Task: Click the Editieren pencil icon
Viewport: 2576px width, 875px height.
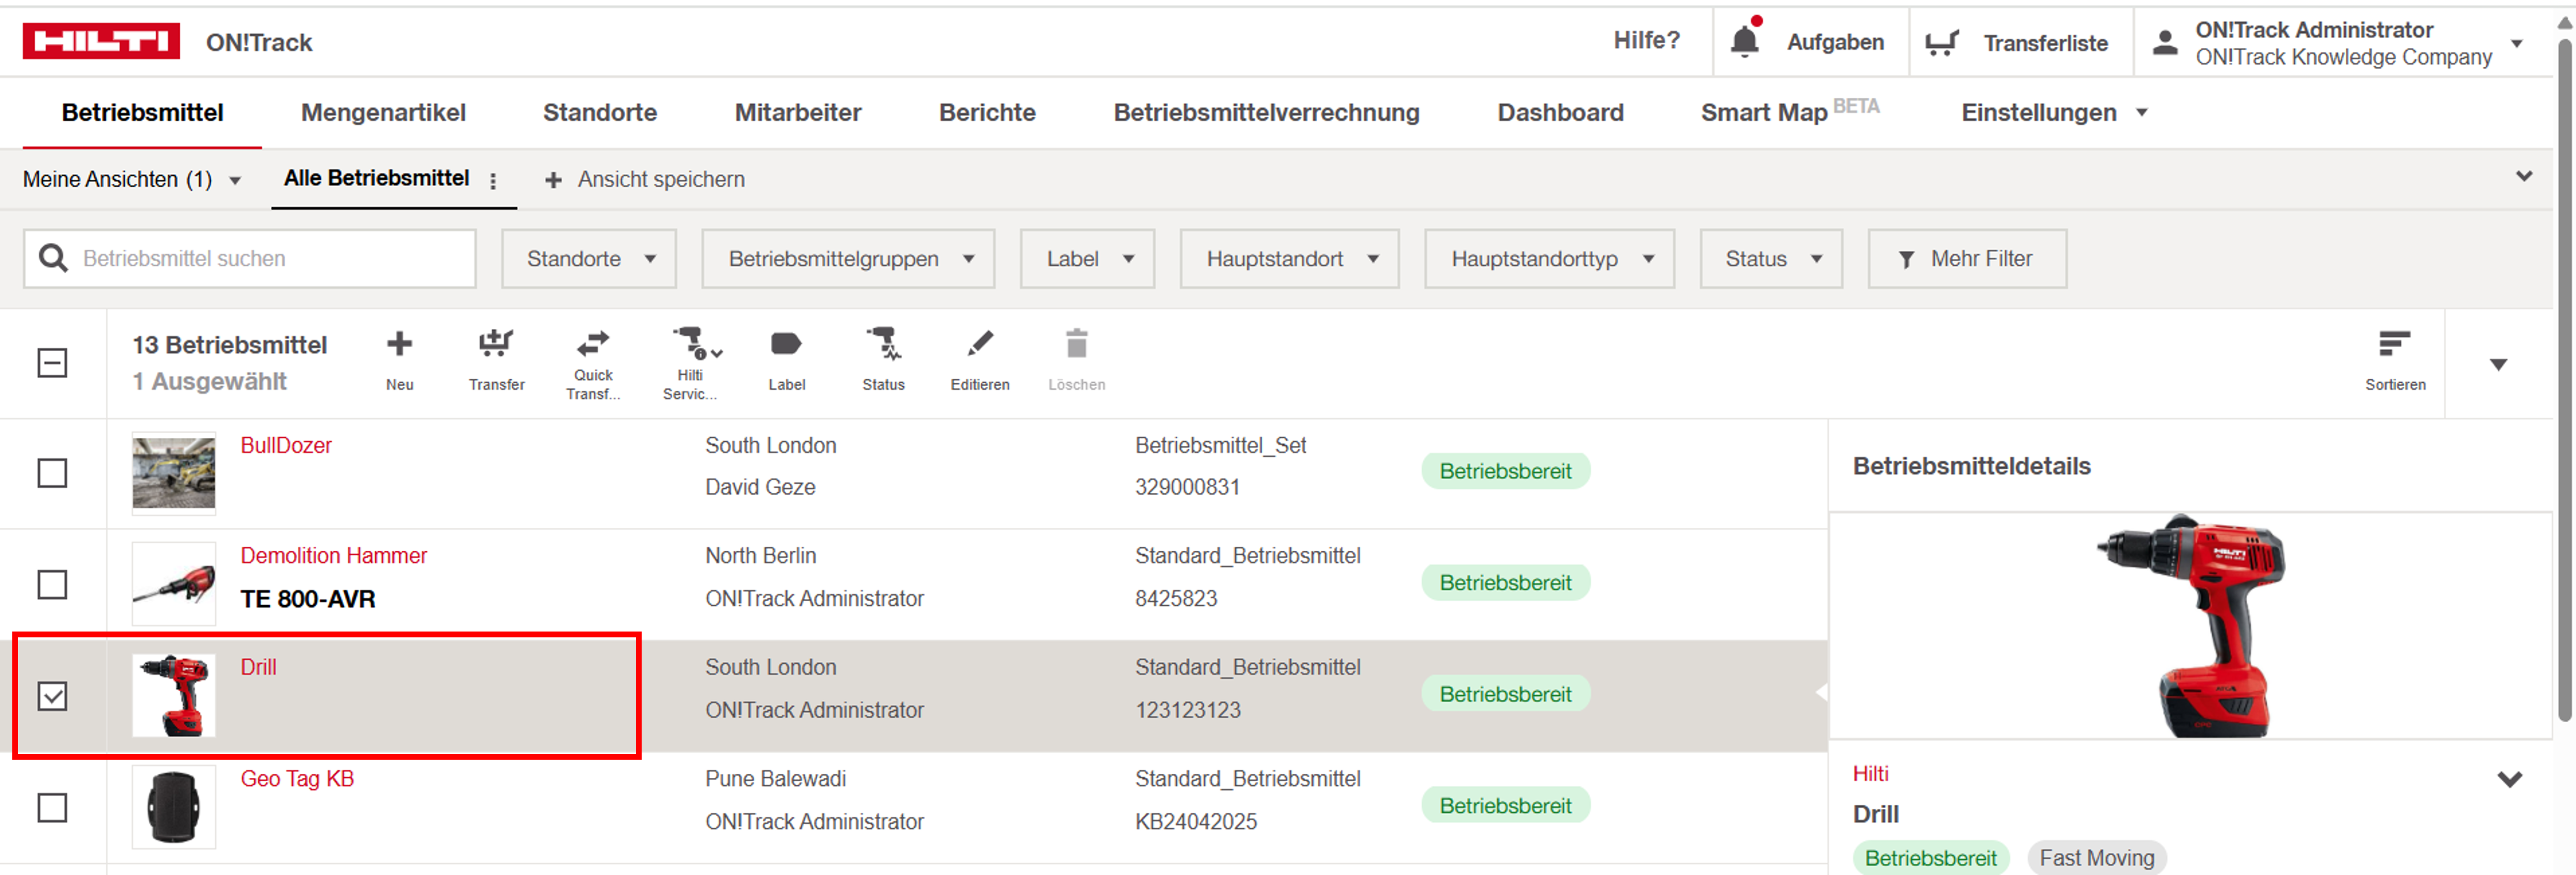Action: 980,345
